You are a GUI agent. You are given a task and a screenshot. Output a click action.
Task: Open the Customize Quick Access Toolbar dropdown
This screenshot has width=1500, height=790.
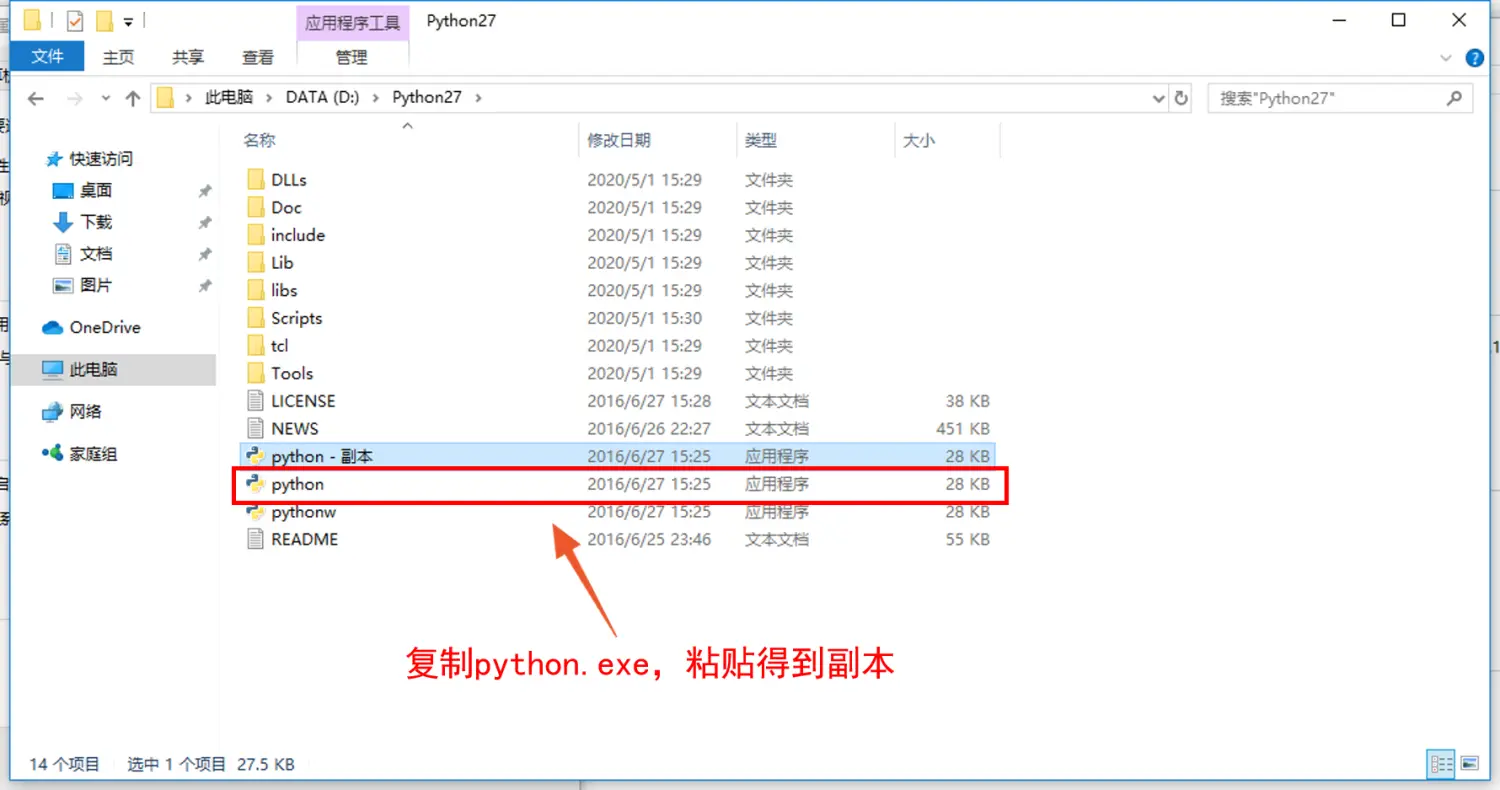click(x=128, y=22)
